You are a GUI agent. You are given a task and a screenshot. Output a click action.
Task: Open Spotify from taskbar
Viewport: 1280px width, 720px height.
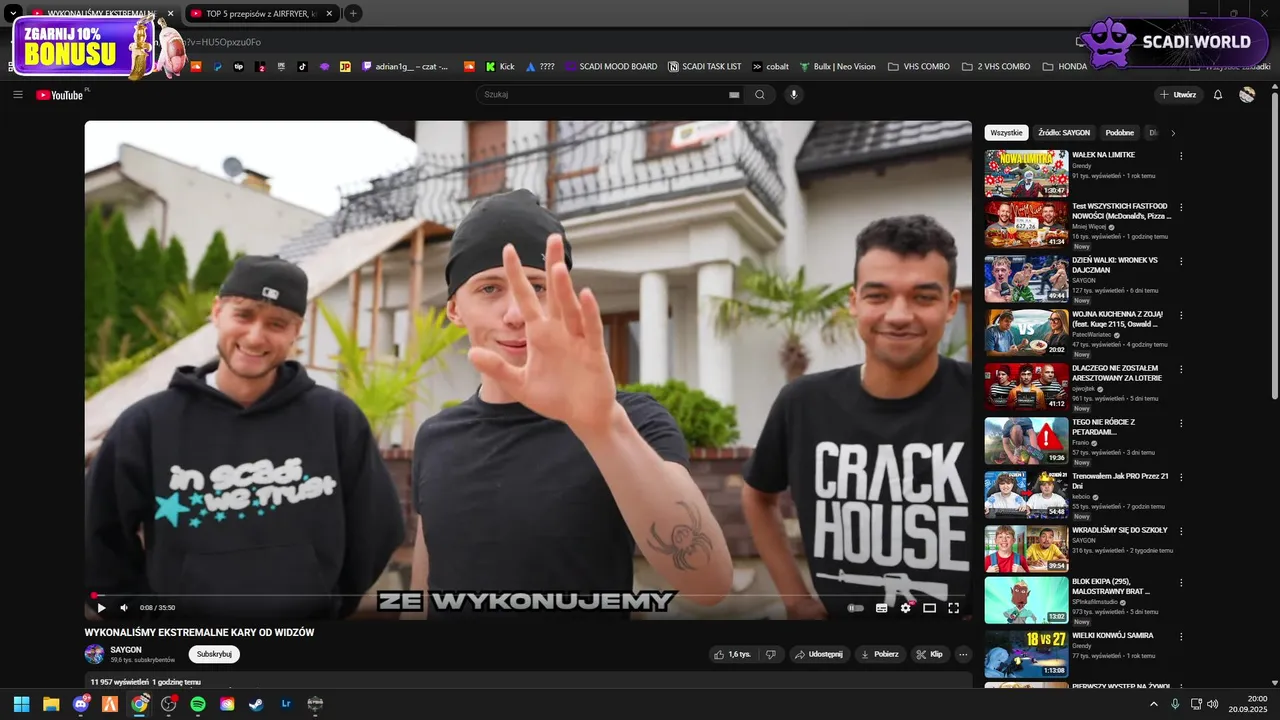pos(198,704)
